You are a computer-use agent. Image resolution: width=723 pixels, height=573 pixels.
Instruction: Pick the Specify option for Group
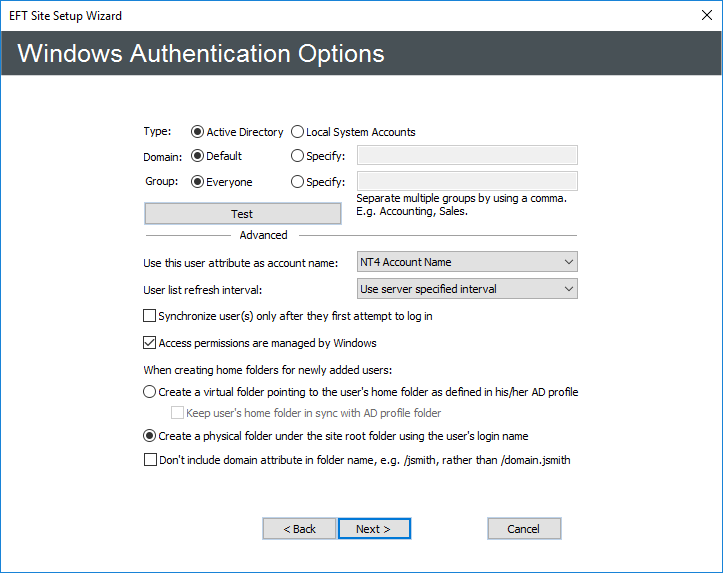click(298, 182)
